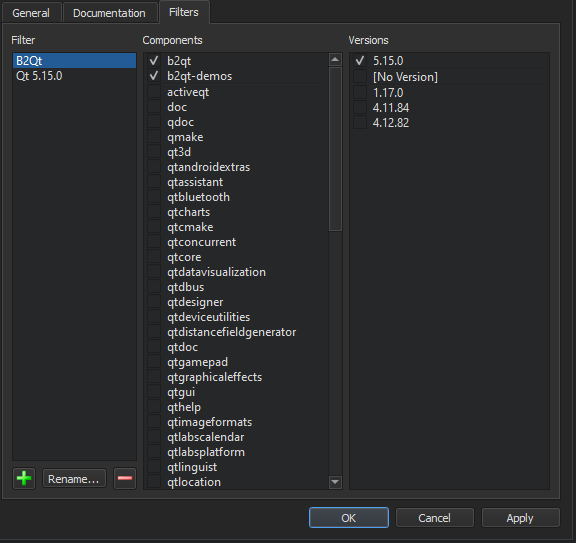Viewport: 576px width, 543px height.
Task: Select the Qt 5.15.0 filter entry
Action: click(74, 76)
